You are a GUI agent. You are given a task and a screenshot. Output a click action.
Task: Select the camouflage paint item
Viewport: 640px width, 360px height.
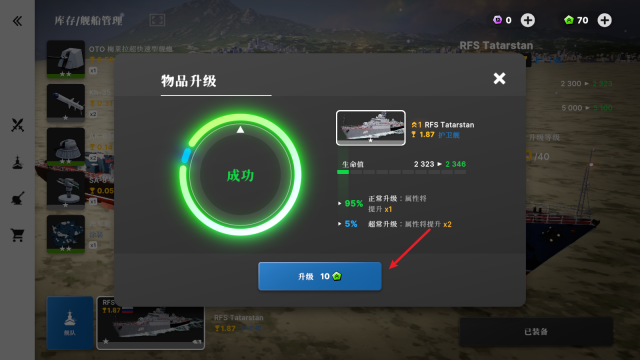tap(66, 234)
